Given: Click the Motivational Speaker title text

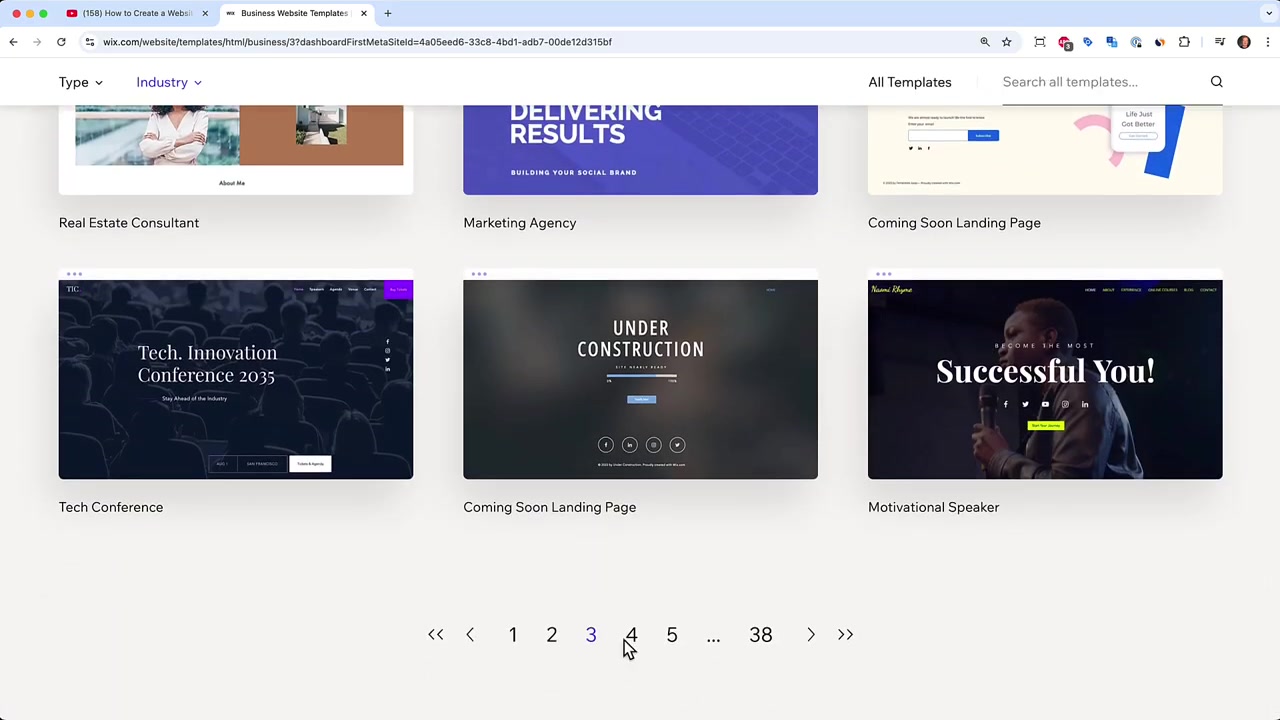Looking at the screenshot, I should [x=934, y=507].
